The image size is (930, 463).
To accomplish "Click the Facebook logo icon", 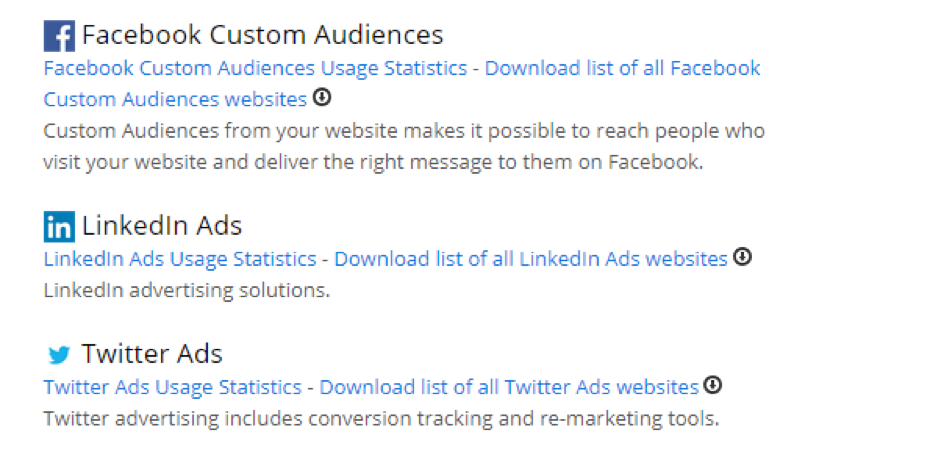I will pyautogui.click(x=59, y=36).
